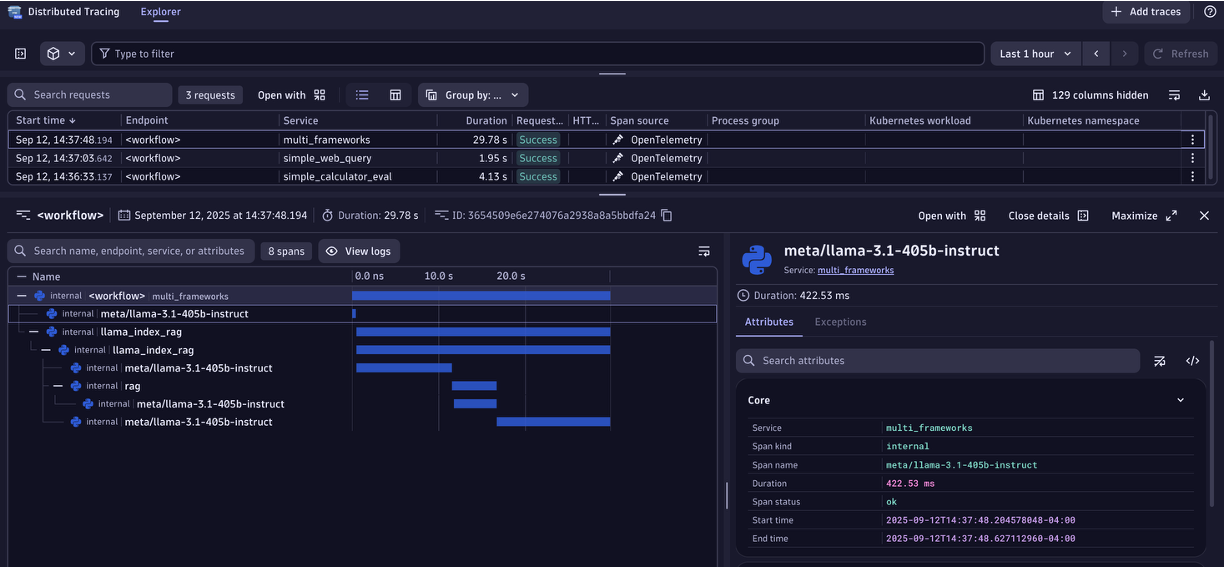The image size is (1224, 568).
Task: Switch to list view icon
Action: click(362, 95)
